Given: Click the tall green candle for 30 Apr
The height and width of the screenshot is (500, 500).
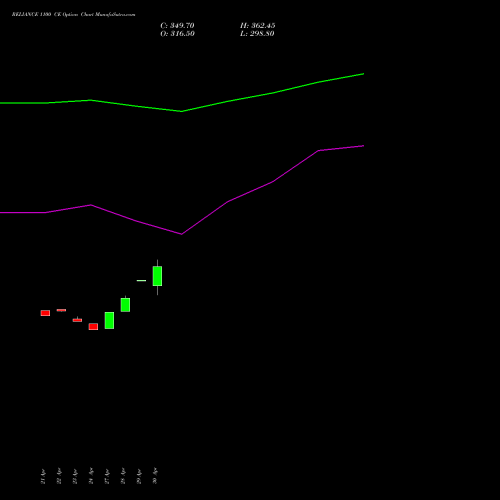Looking at the screenshot, I should (157, 276).
